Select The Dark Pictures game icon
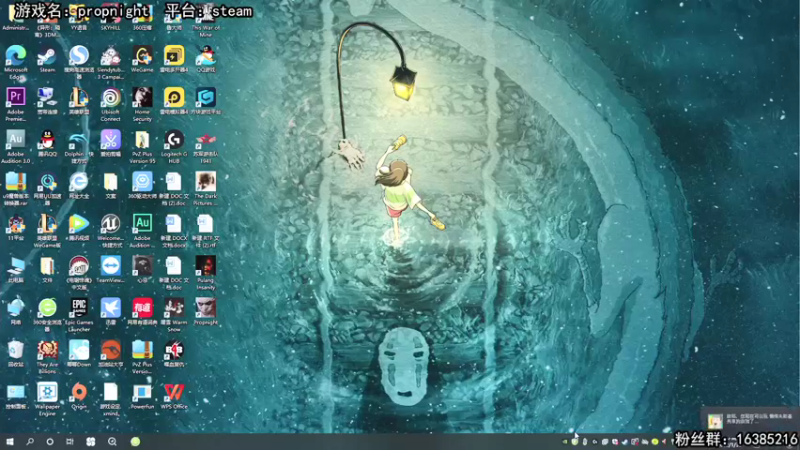The width and height of the screenshot is (800, 450). click(206, 189)
